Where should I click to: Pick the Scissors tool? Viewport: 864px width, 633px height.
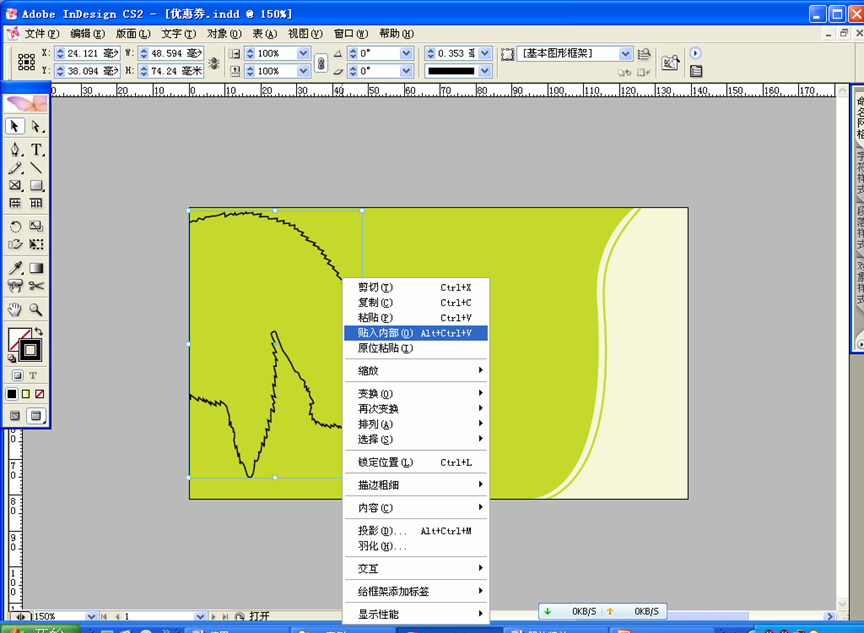click(36, 286)
